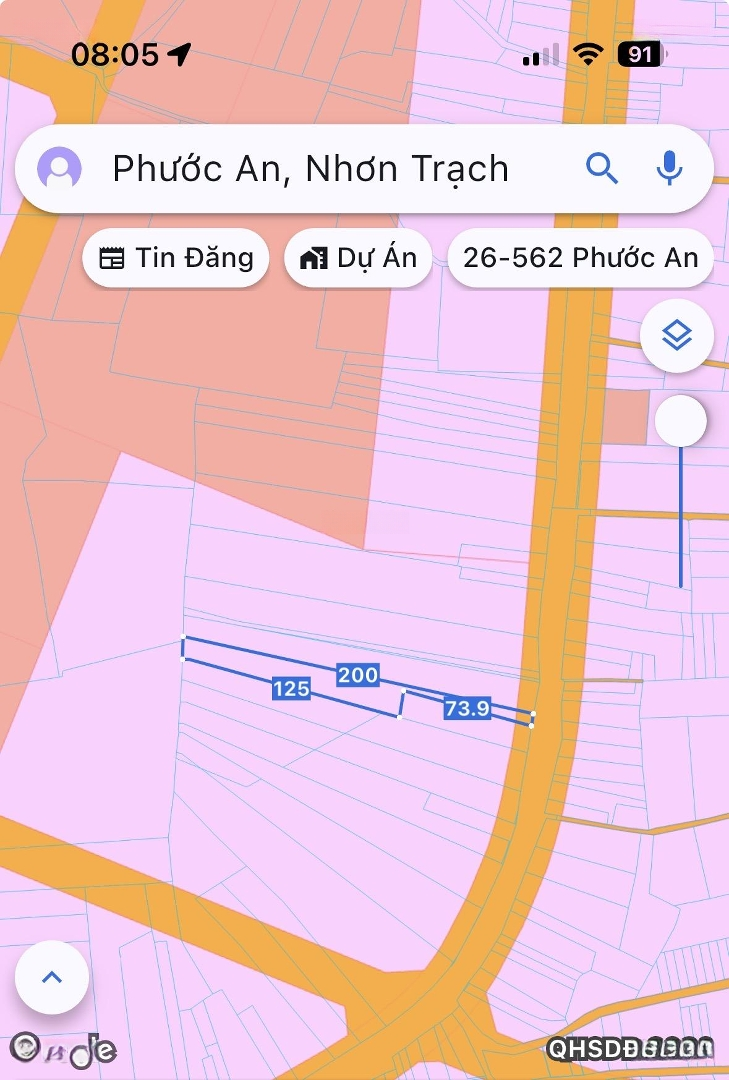Image resolution: width=729 pixels, height=1080 pixels.
Task: Tap the time 08:05 in status bar
Action: click(x=116, y=54)
